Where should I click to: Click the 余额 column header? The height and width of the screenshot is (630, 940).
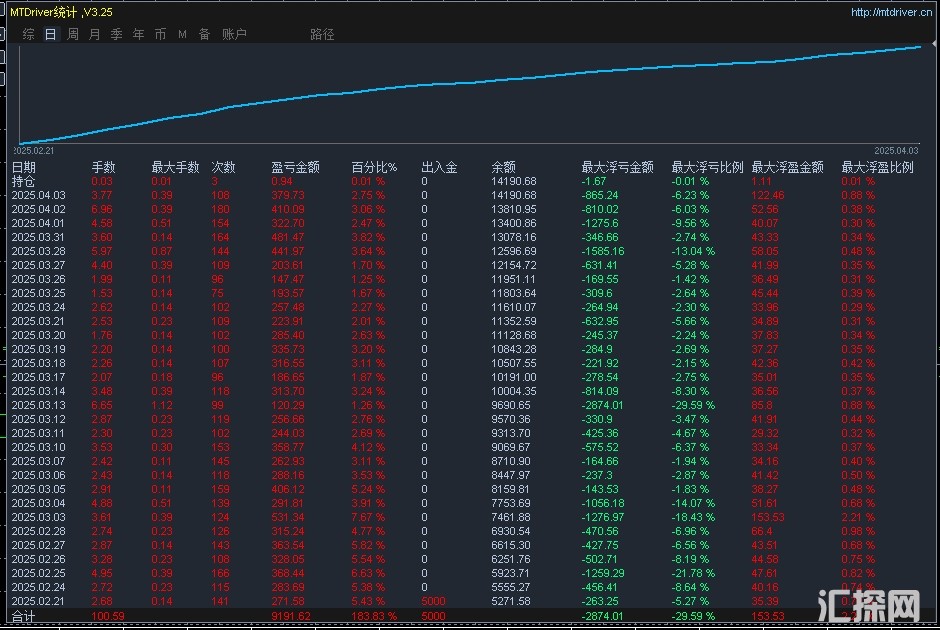(x=503, y=167)
